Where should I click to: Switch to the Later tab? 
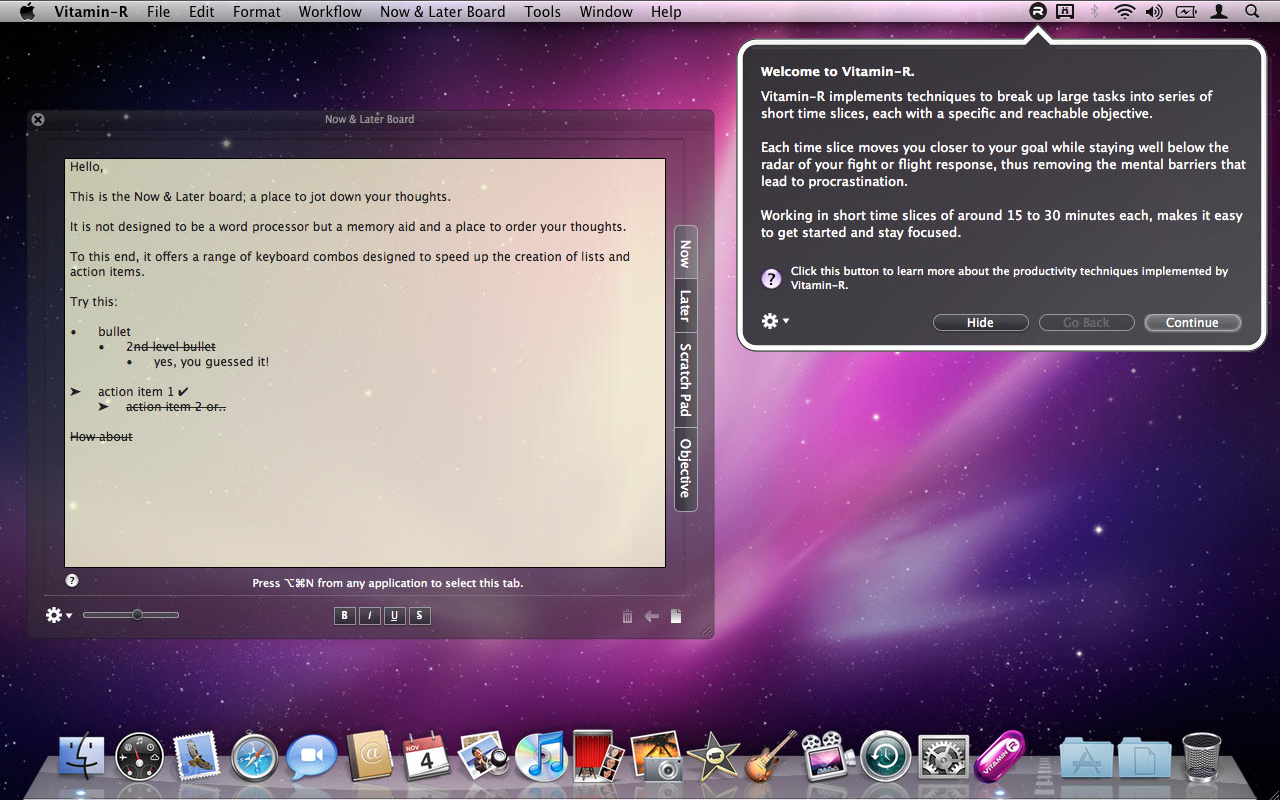pos(685,304)
